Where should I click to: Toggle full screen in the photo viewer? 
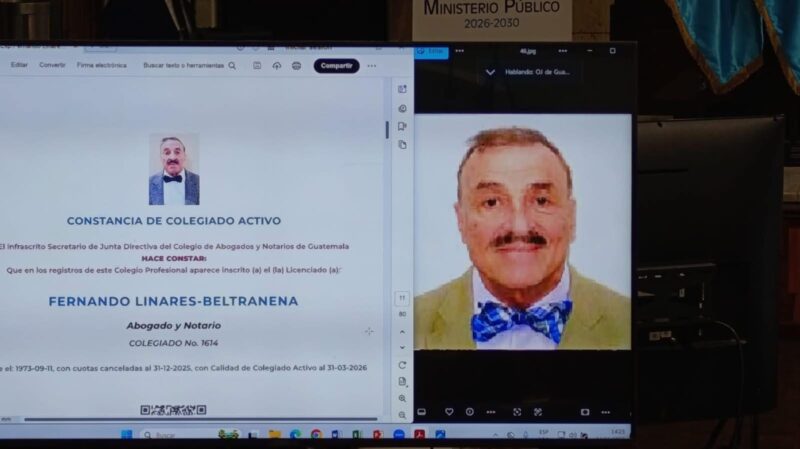(517, 411)
